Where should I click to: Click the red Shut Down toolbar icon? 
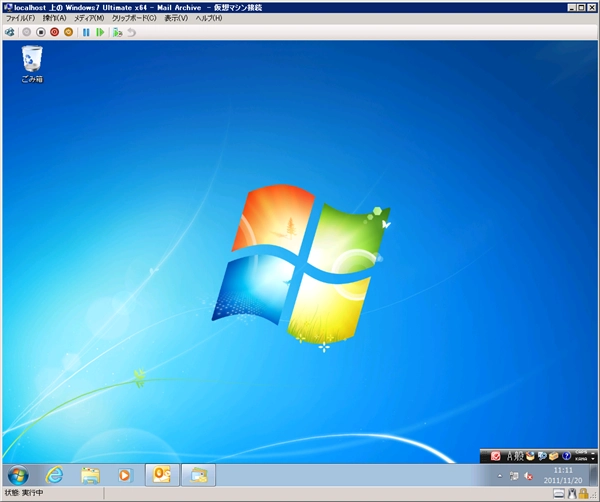(x=54, y=33)
